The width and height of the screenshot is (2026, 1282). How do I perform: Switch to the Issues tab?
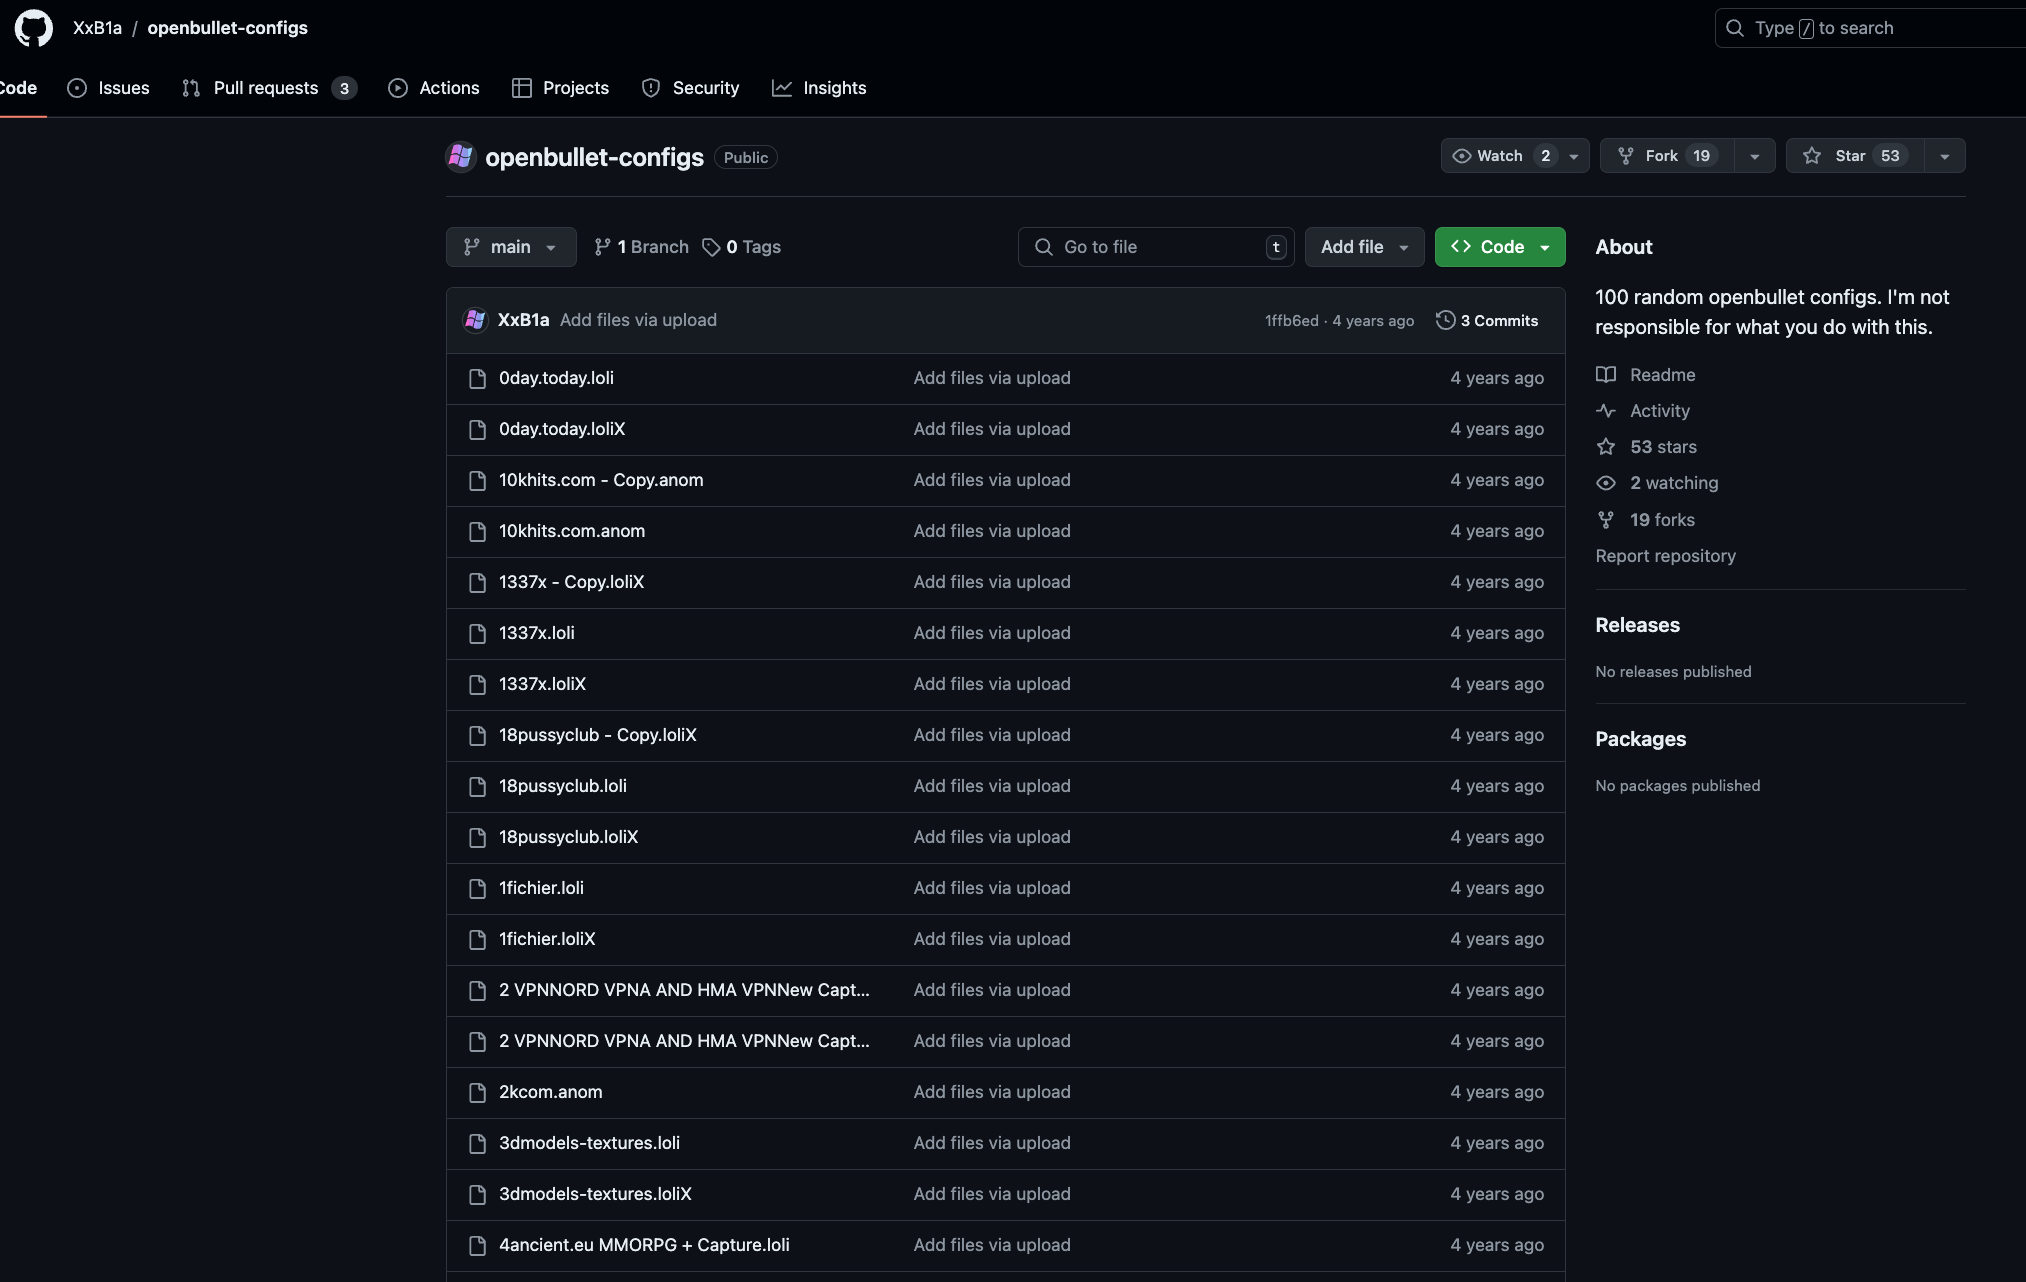[x=108, y=88]
